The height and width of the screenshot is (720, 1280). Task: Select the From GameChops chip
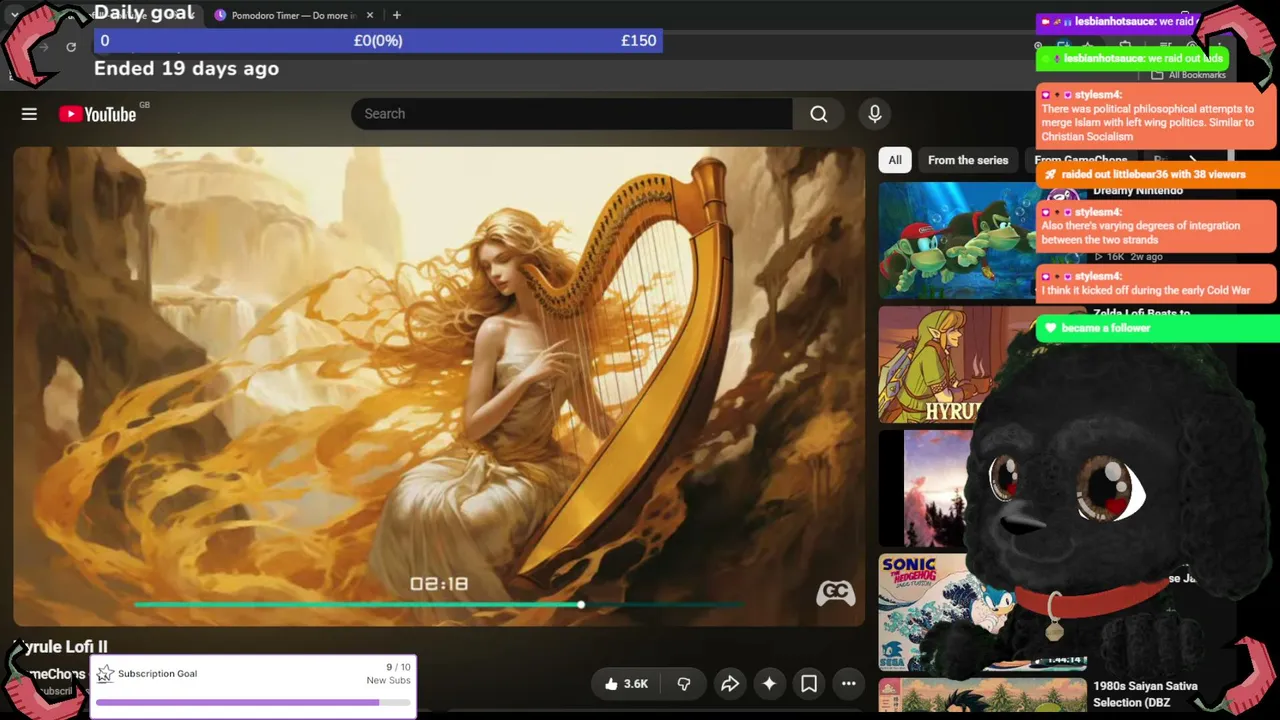(1080, 160)
